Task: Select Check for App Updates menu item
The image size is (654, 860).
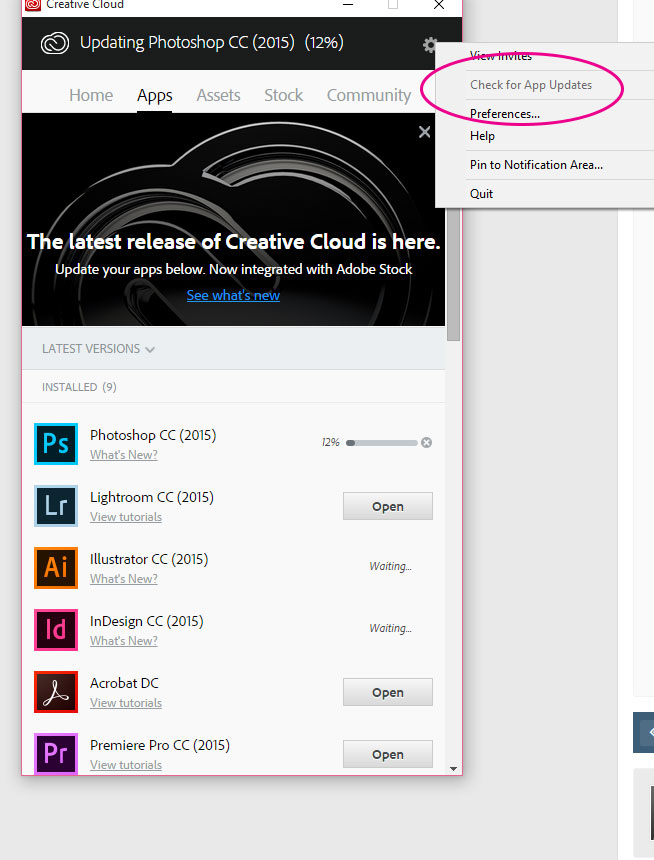Action: tap(531, 85)
